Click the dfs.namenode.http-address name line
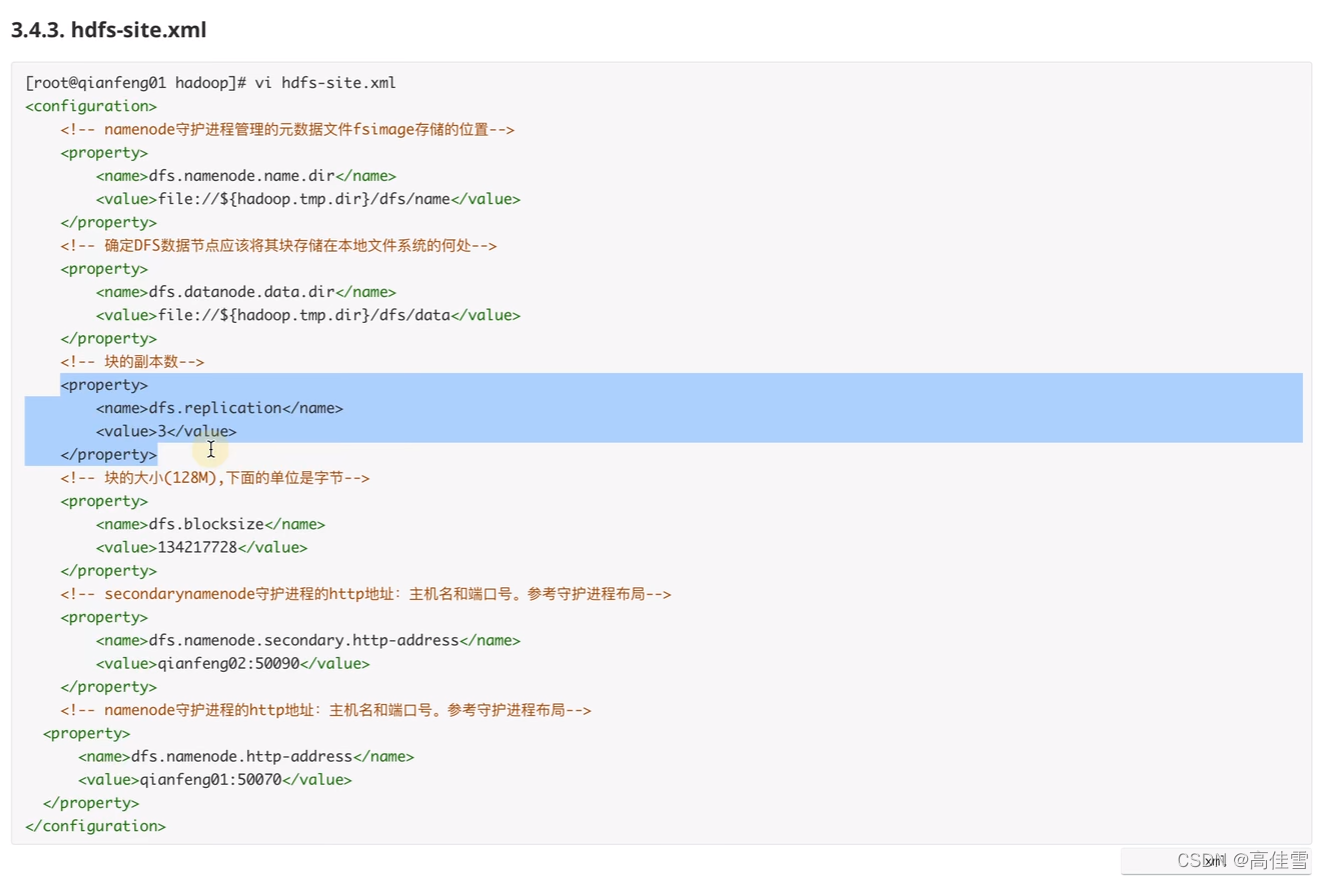 click(246, 756)
